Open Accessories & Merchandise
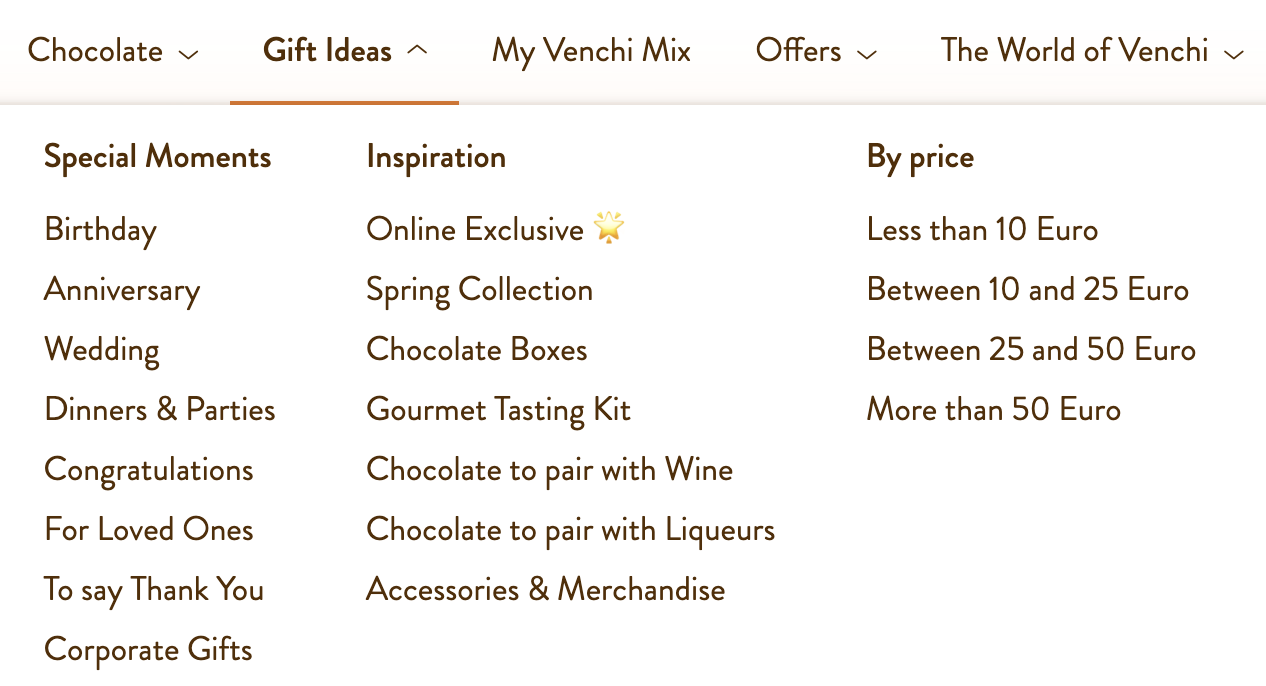 [x=546, y=590]
